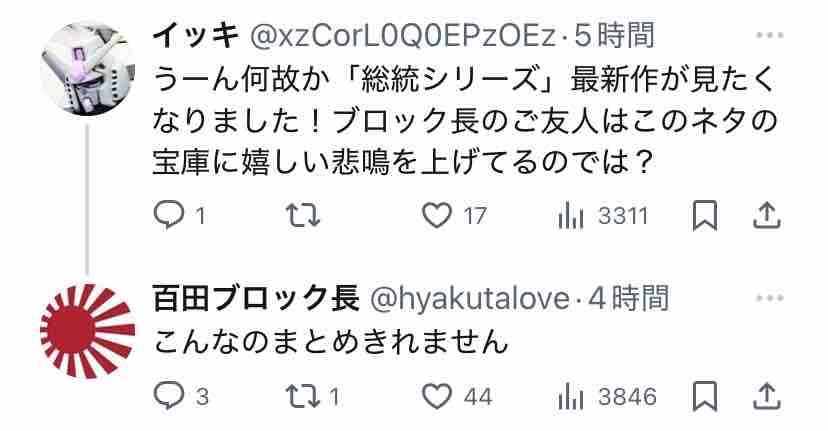The width and height of the screenshot is (828, 431).
Task: Open rising sun flag profile avatar
Action: [x=88, y=331]
